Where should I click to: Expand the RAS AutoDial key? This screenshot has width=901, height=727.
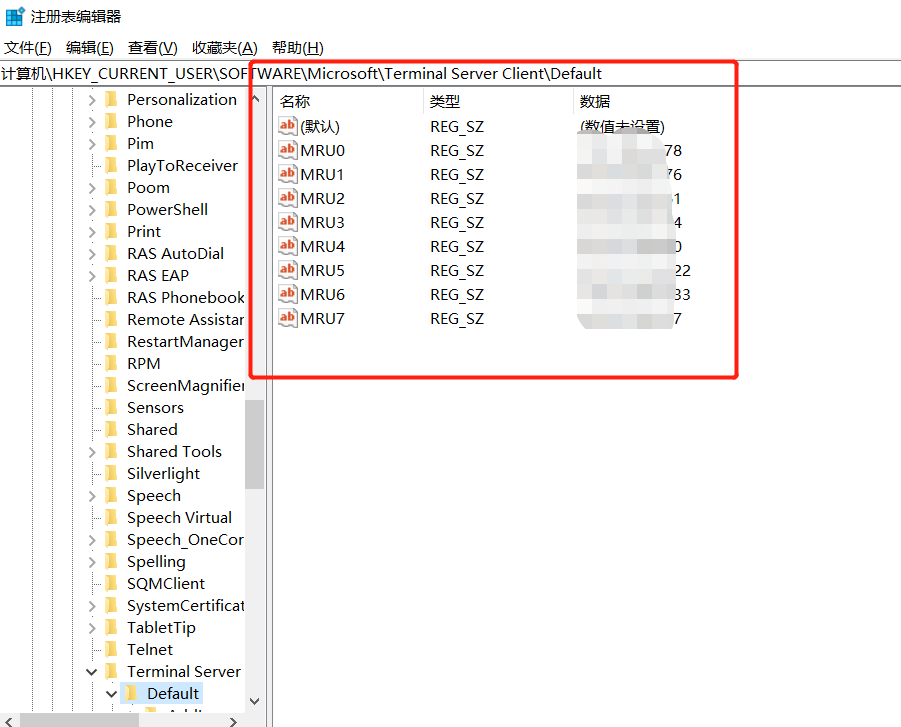coord(92,254)
